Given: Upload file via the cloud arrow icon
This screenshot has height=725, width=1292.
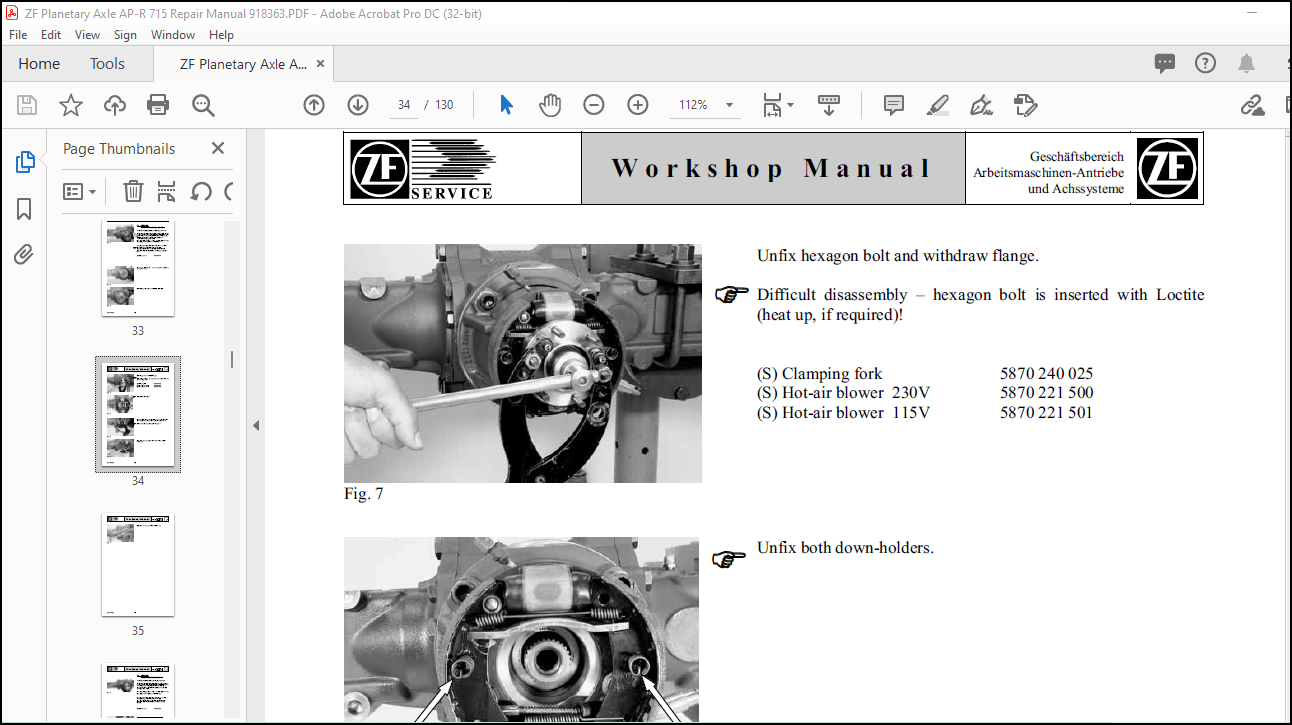Looking at the screenshot, I should point(115,105).
